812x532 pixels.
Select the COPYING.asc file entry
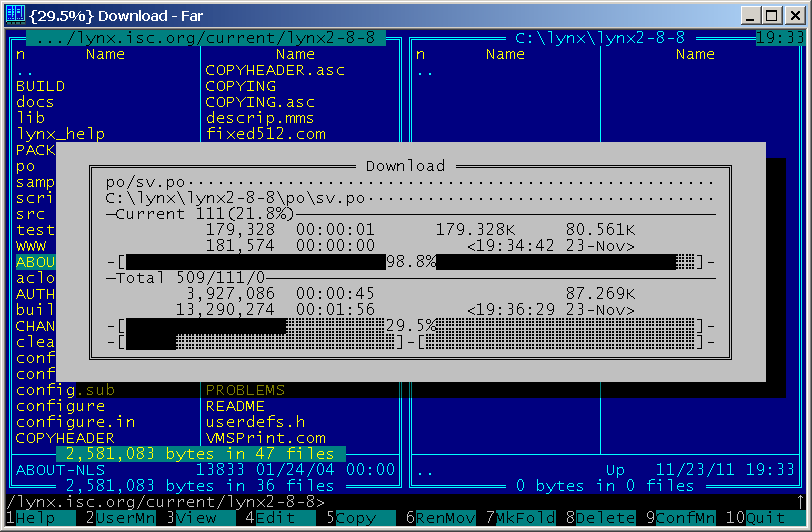(260, 102)
